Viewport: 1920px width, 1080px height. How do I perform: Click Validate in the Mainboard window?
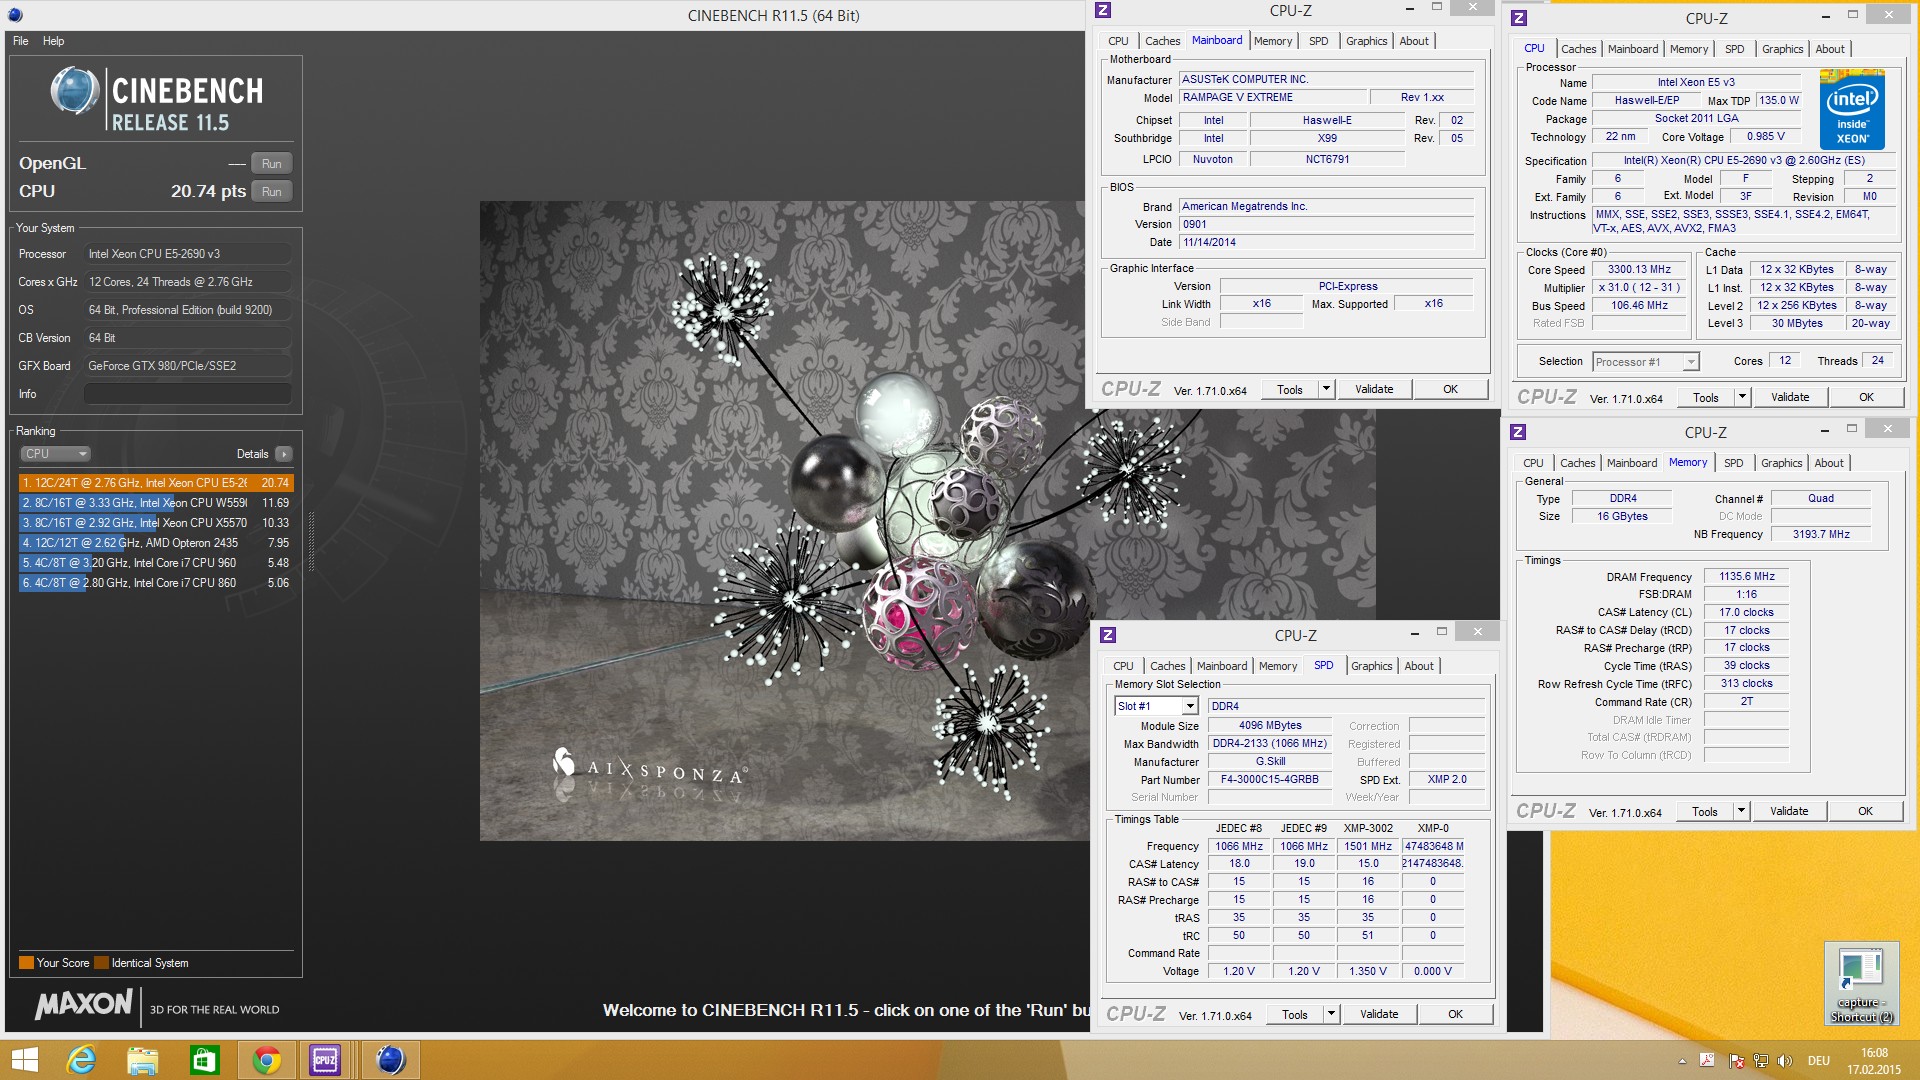1374,389
